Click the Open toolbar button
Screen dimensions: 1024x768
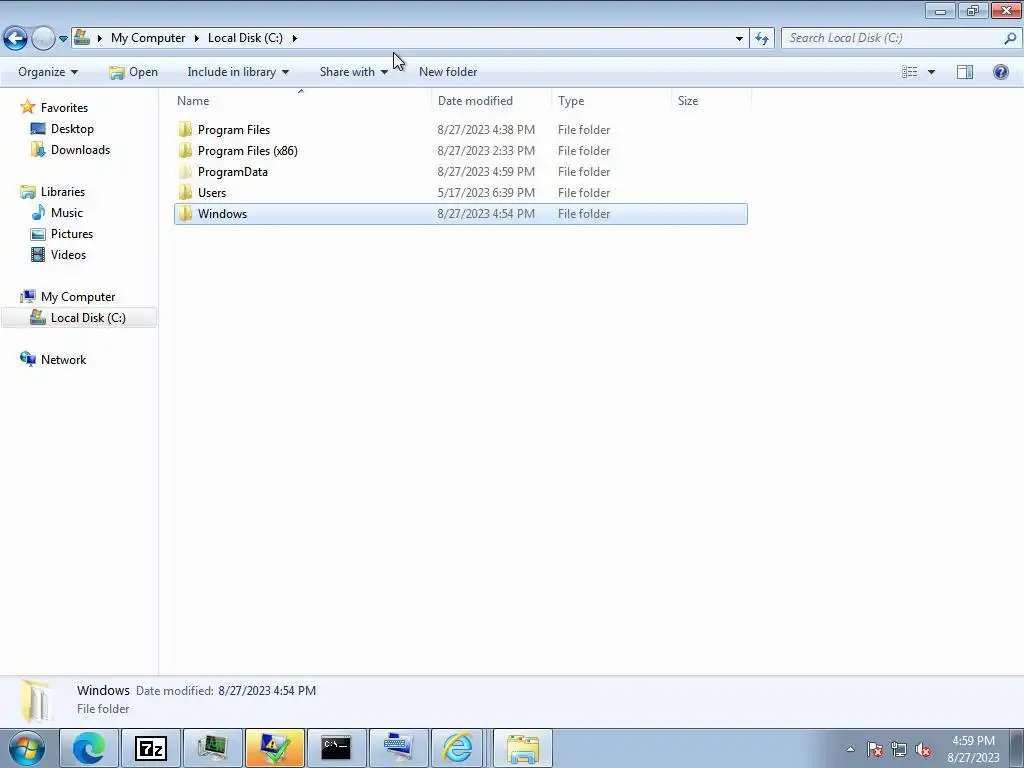(x=133, y=72)
